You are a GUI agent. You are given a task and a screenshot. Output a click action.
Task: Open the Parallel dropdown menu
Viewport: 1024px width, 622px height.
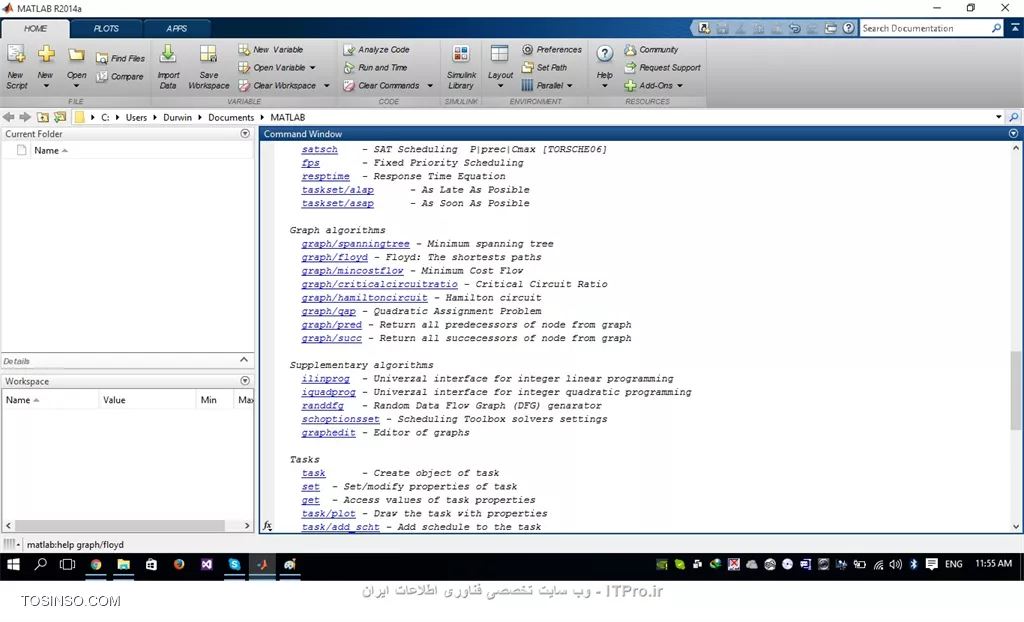548,86
